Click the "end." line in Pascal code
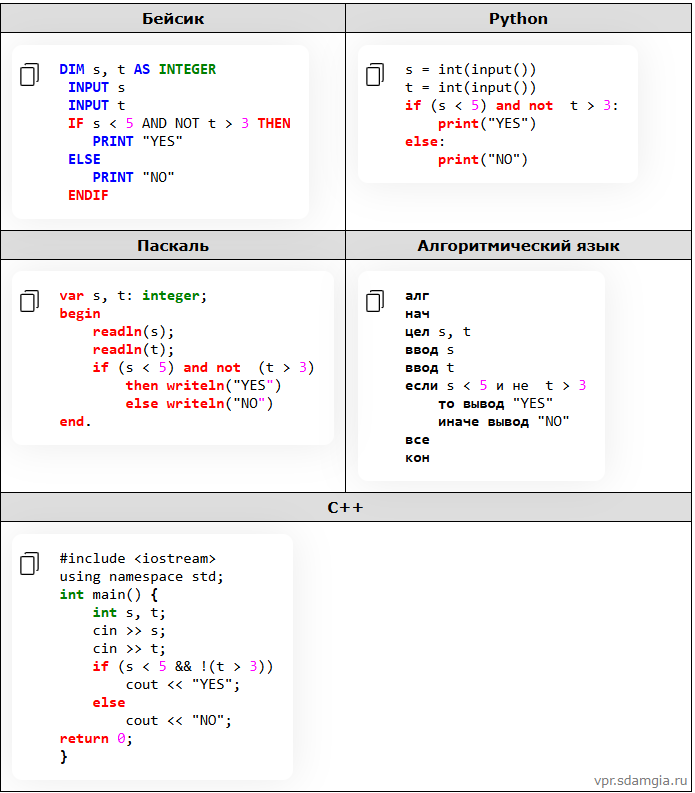This screenshot has height=793, width=695. tap(75, 421)
